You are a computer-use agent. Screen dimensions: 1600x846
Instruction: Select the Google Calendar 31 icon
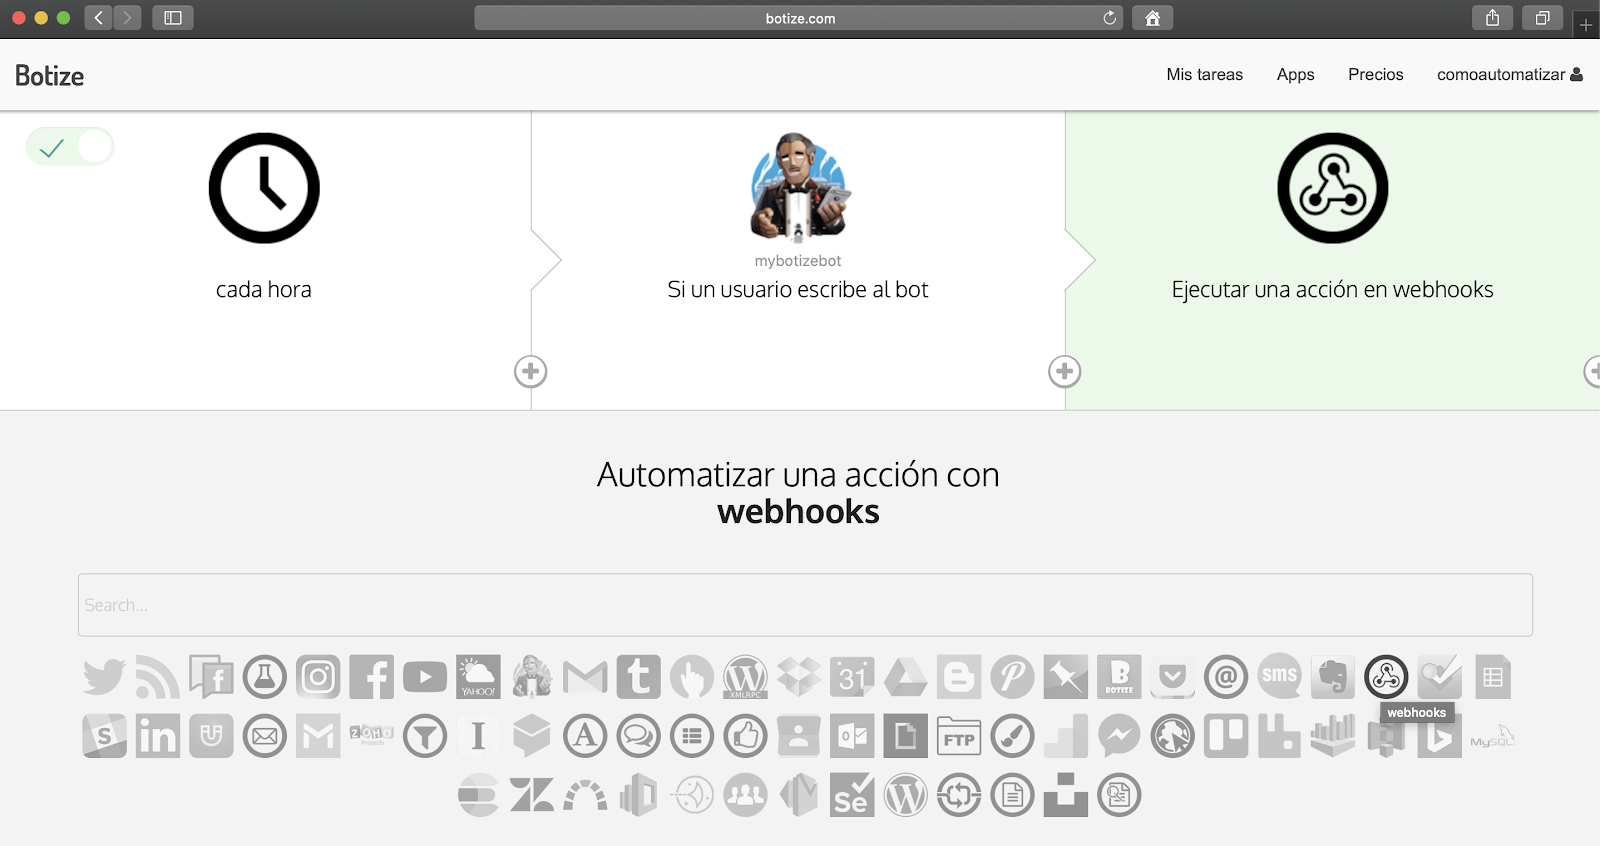click(x=852, y=677)
